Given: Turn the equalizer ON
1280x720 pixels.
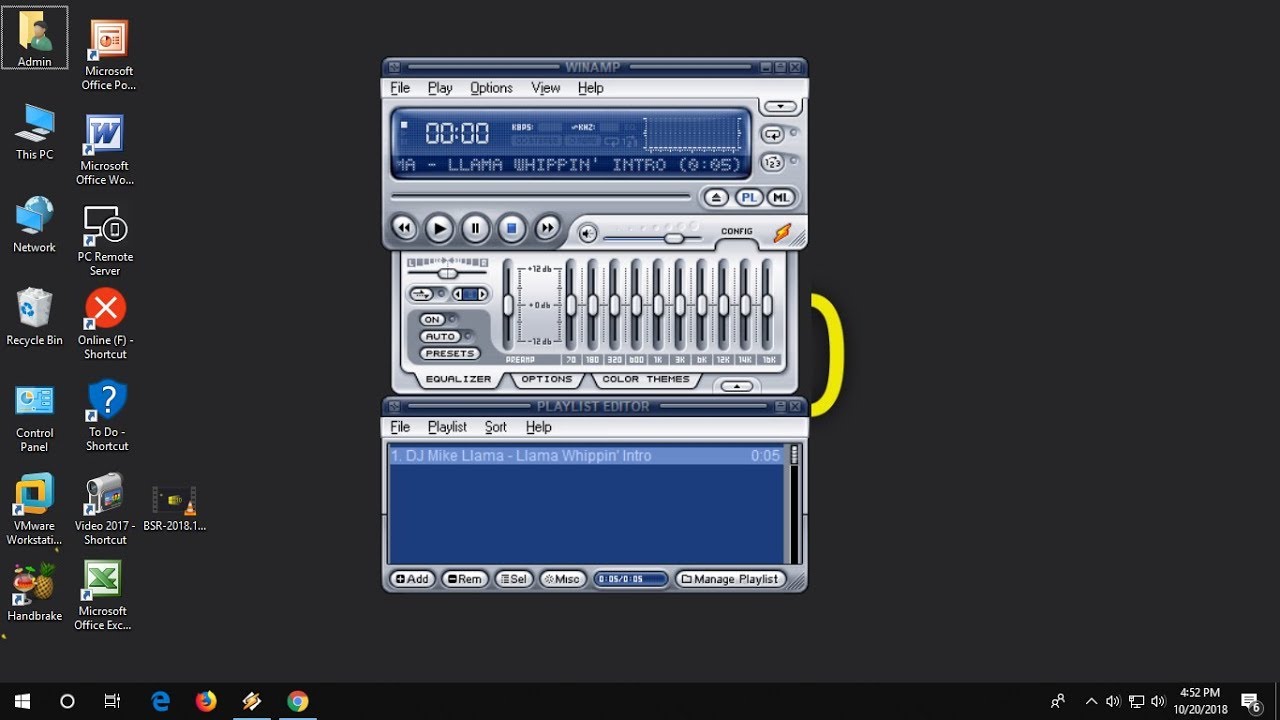Looking at the screenshot, I should tap(432, 319).
